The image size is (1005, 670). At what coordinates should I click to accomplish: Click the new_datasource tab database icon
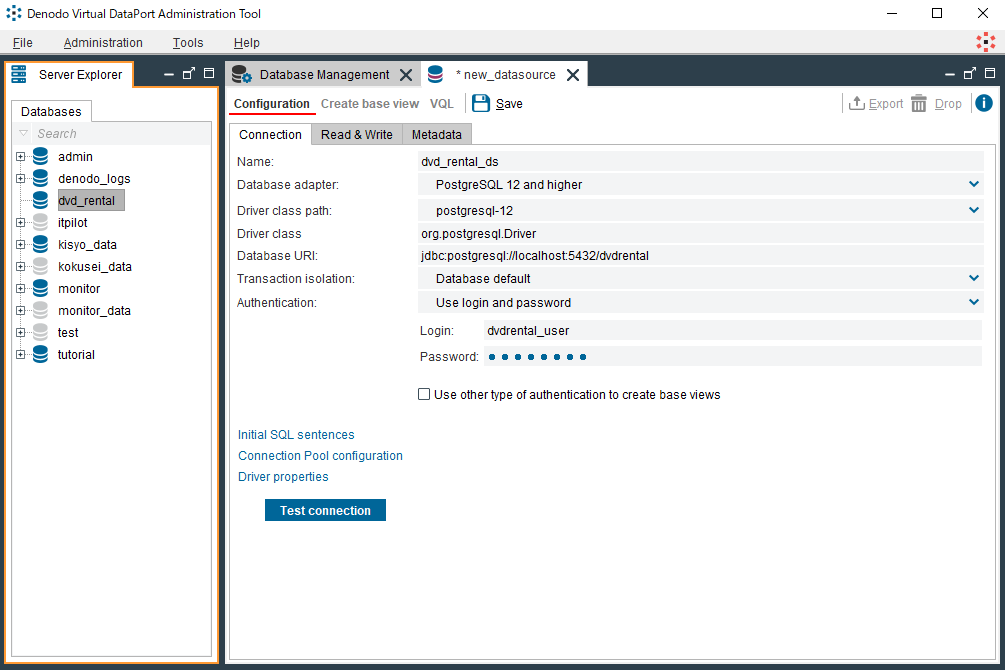[435, 74]
